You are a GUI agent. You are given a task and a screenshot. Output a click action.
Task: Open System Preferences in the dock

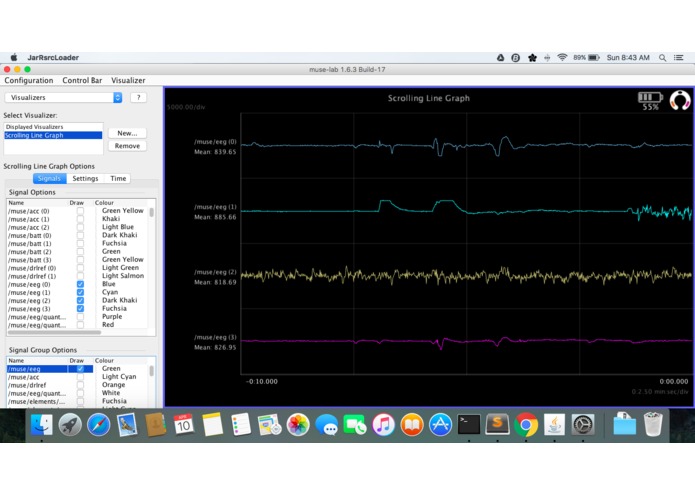[x=583, y=425]
